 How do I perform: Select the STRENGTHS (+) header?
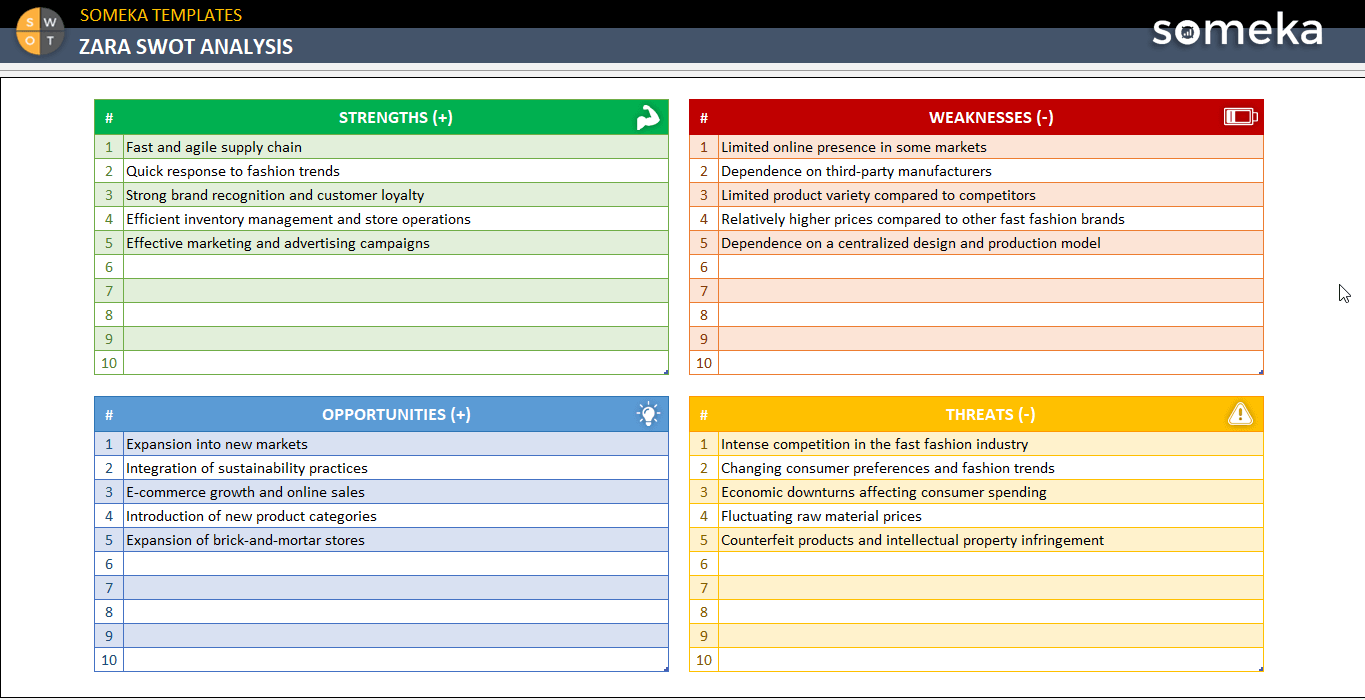pos(396,117)
